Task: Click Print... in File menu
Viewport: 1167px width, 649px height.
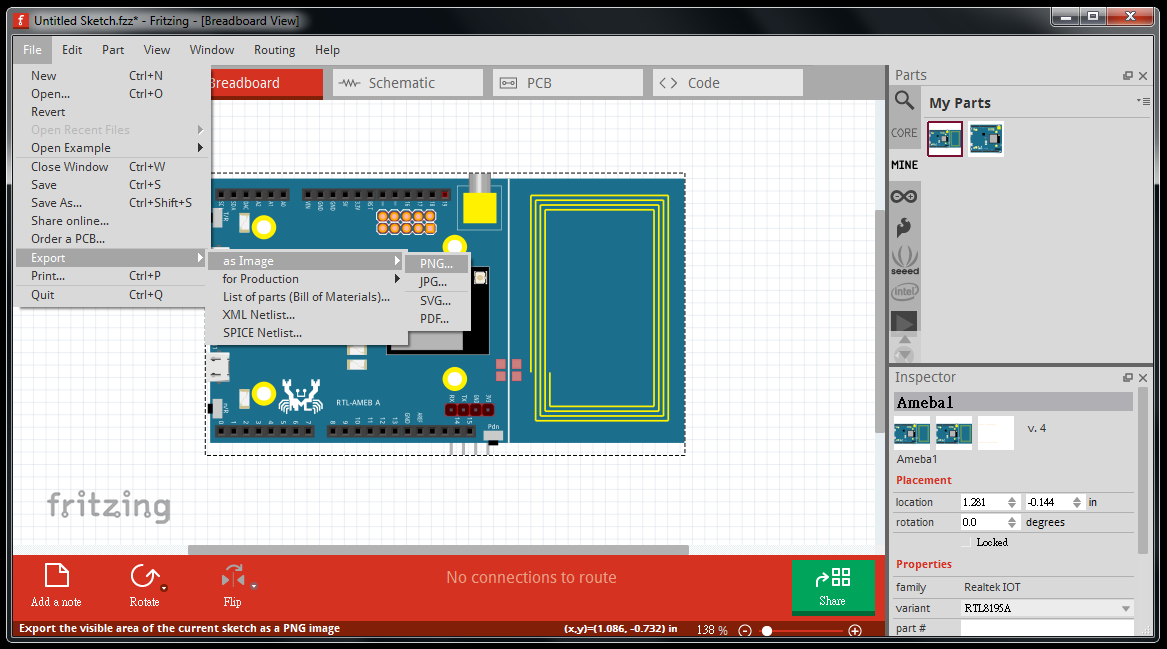Action: (x=111, y=276)
